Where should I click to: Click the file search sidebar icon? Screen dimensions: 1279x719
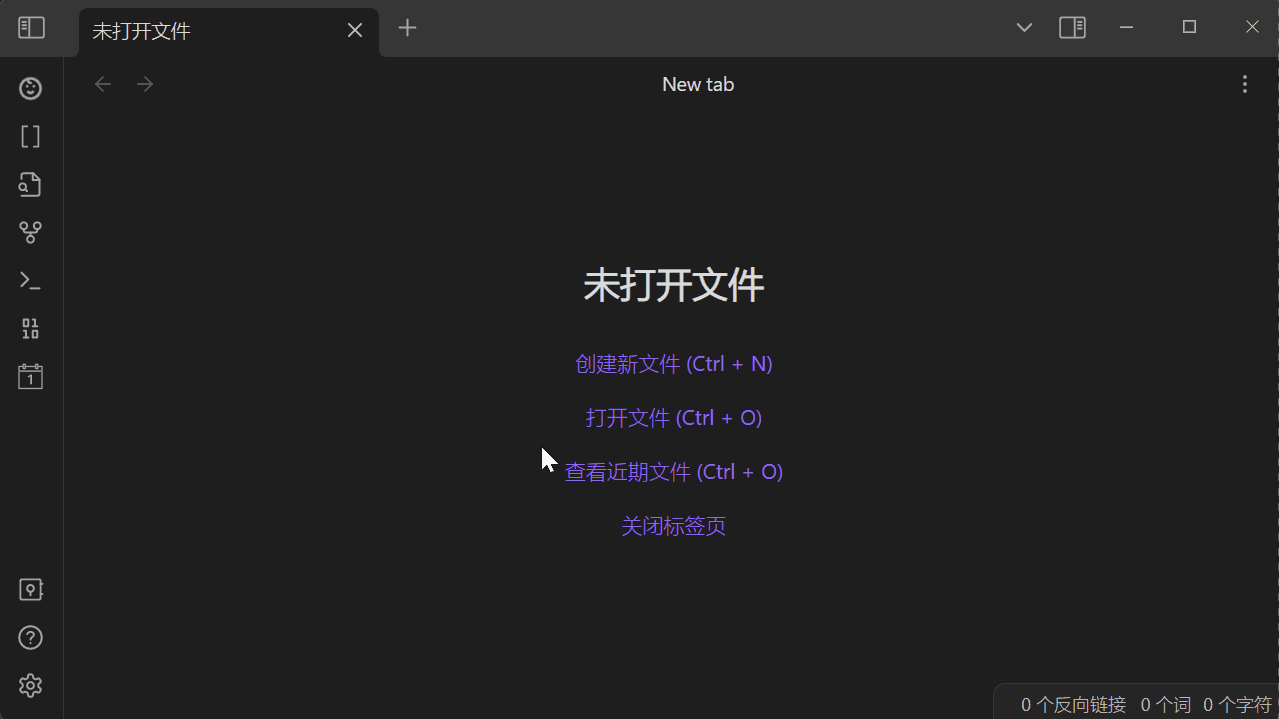point(30,184)
